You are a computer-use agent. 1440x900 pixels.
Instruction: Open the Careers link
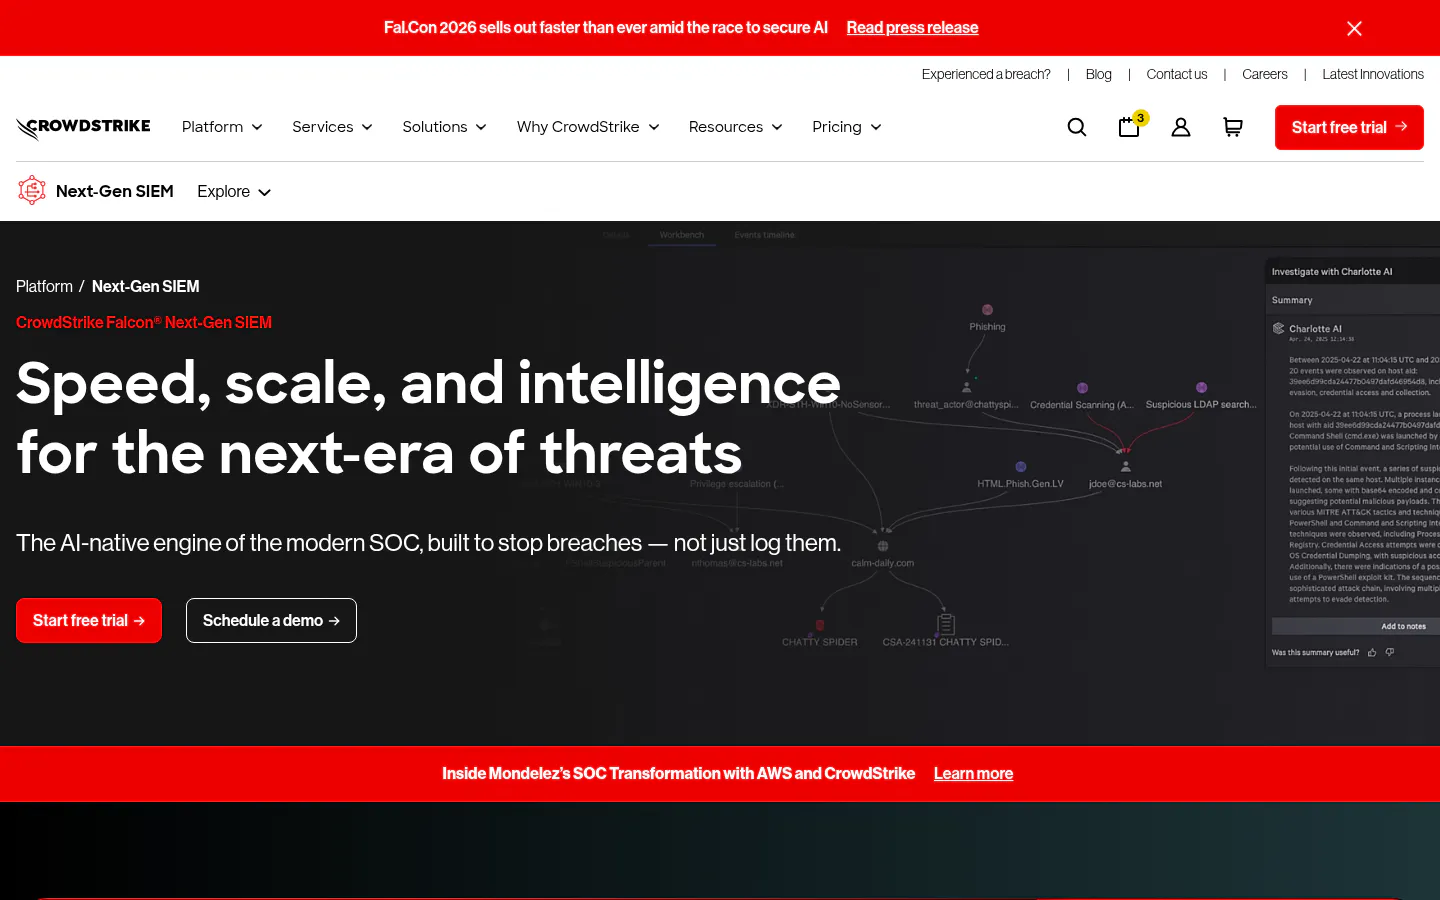1264,74
